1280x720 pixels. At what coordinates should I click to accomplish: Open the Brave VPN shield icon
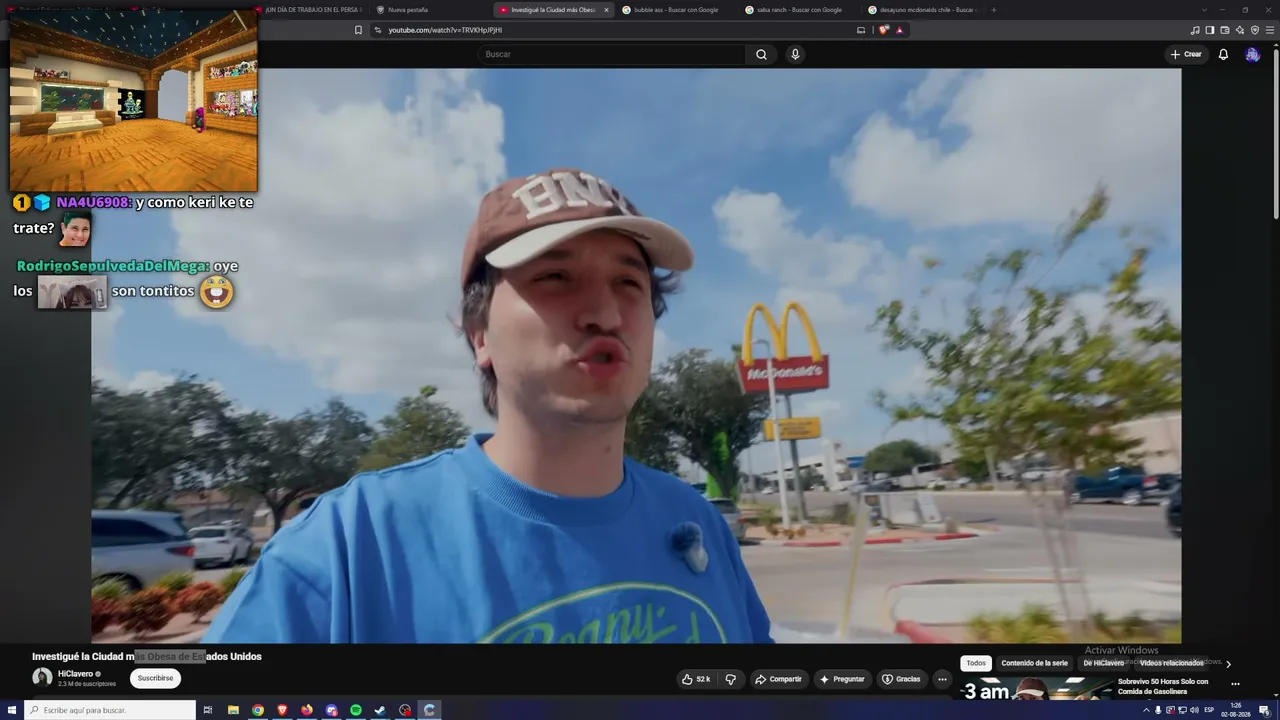(x=1255, y=30)
